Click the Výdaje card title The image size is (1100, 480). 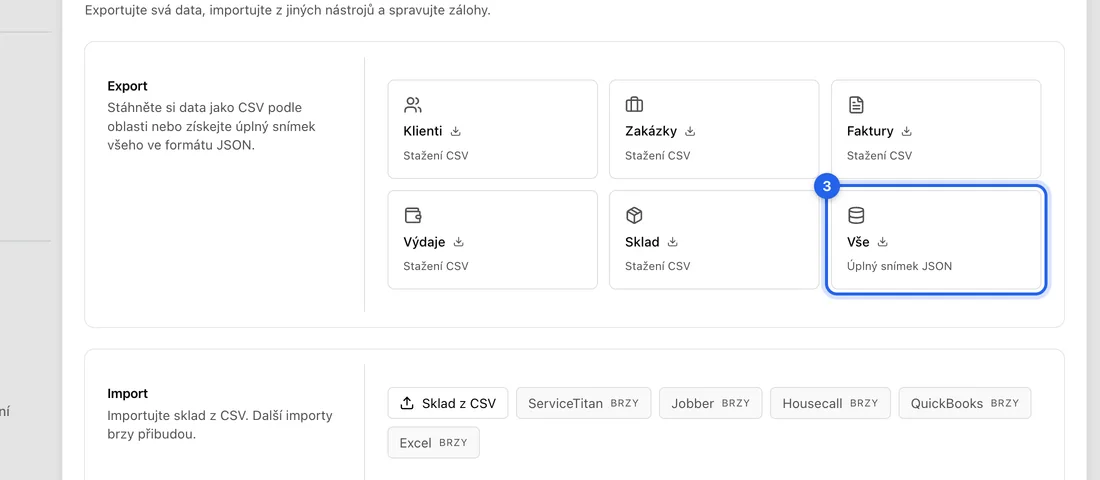(x=424, y=242)
